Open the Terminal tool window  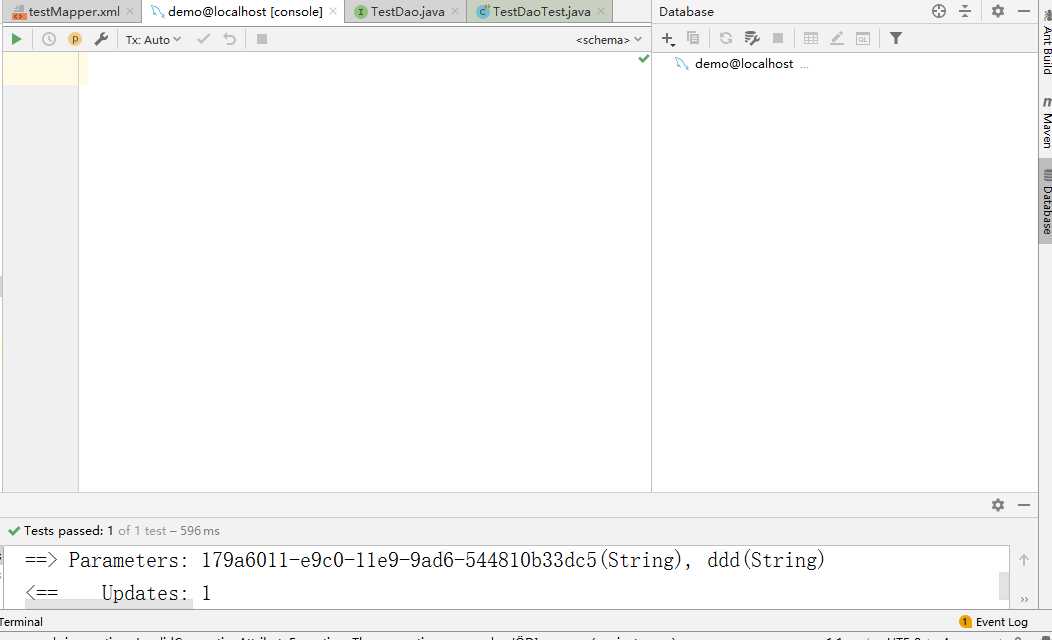click(x=21, y=622)
